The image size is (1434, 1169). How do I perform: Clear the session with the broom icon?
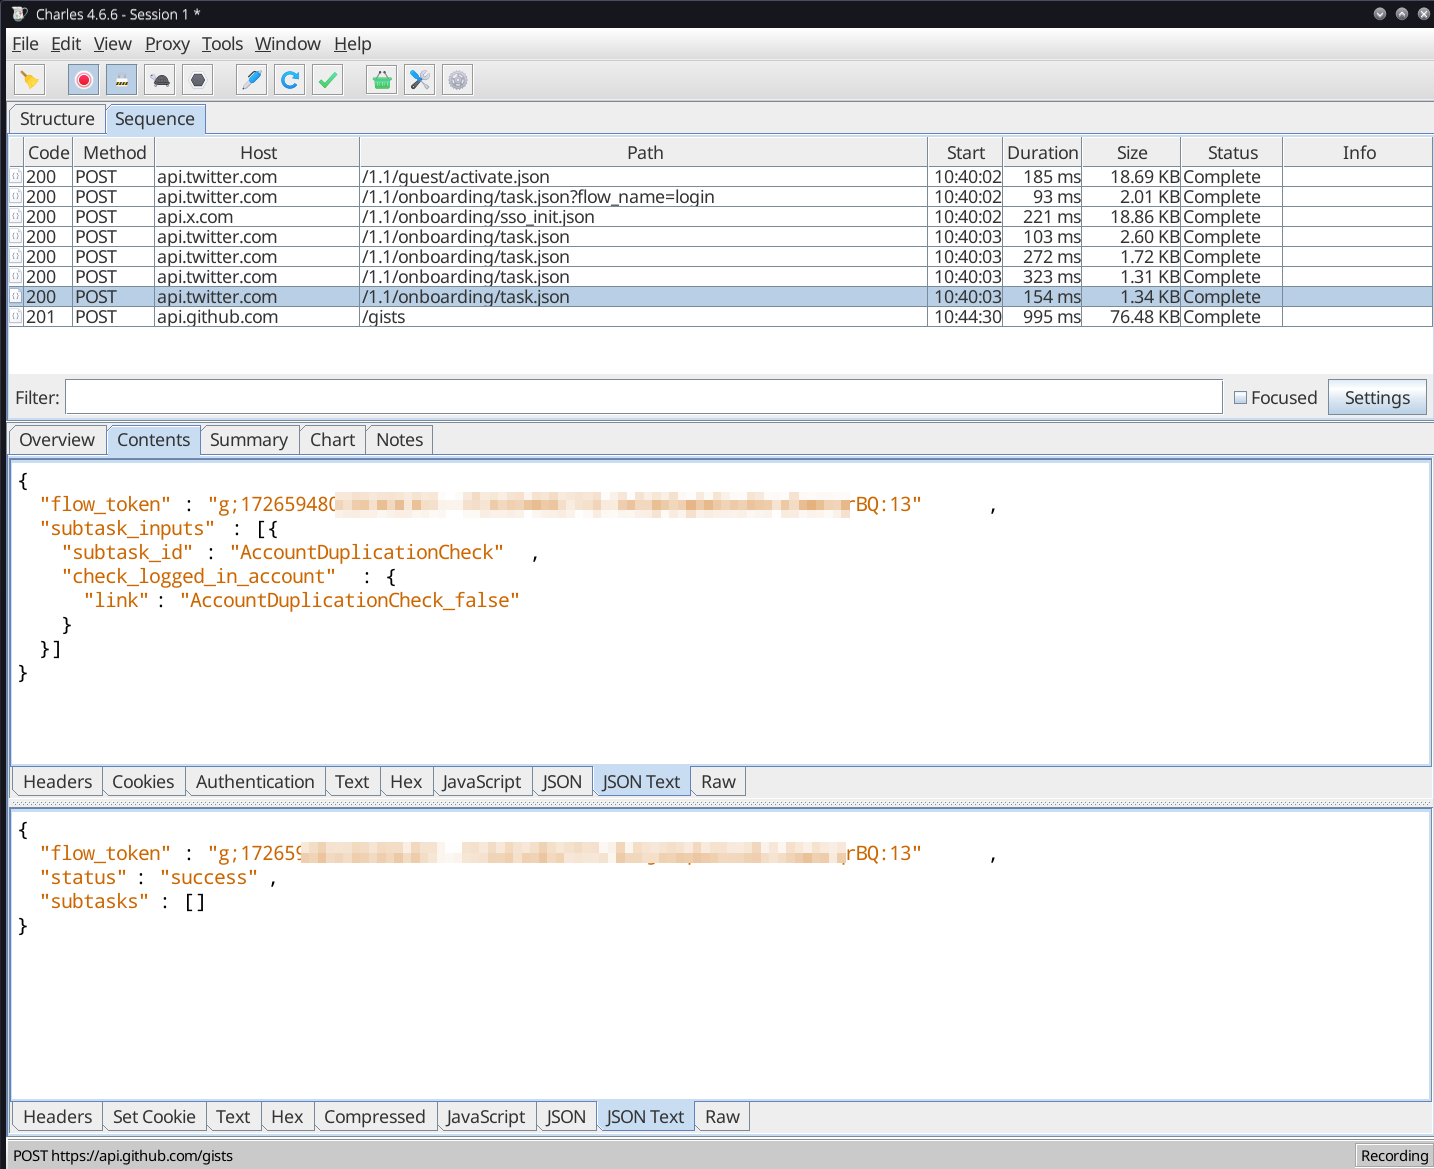pyautogui.click(x=30, y=80)
